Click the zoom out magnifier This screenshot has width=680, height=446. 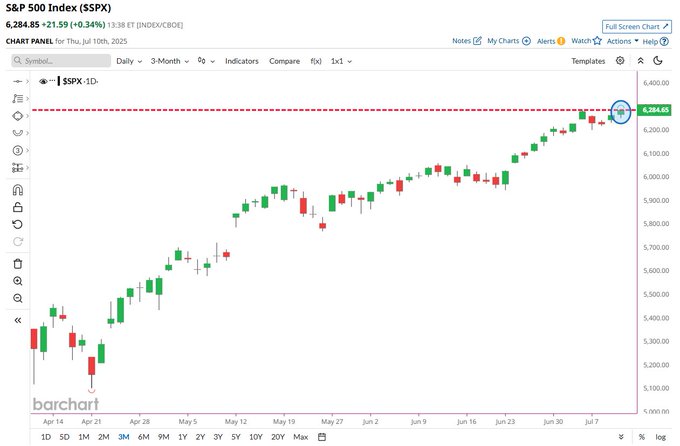coord(18,298)
